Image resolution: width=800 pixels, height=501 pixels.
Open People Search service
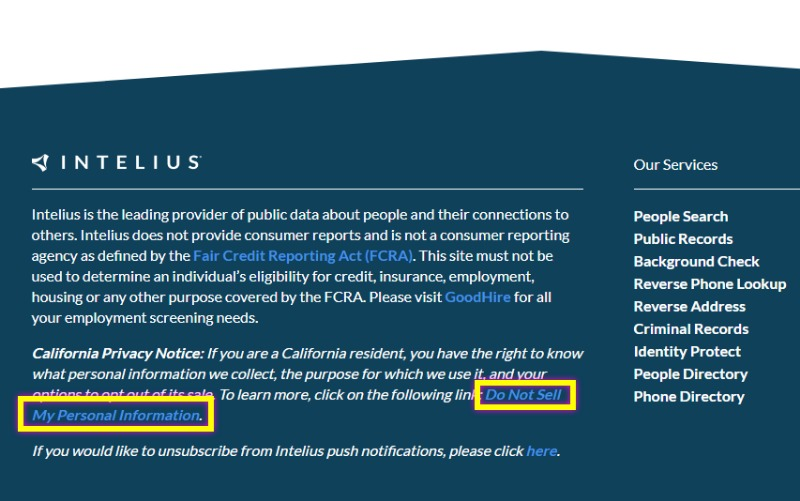(x=681, y=216)
